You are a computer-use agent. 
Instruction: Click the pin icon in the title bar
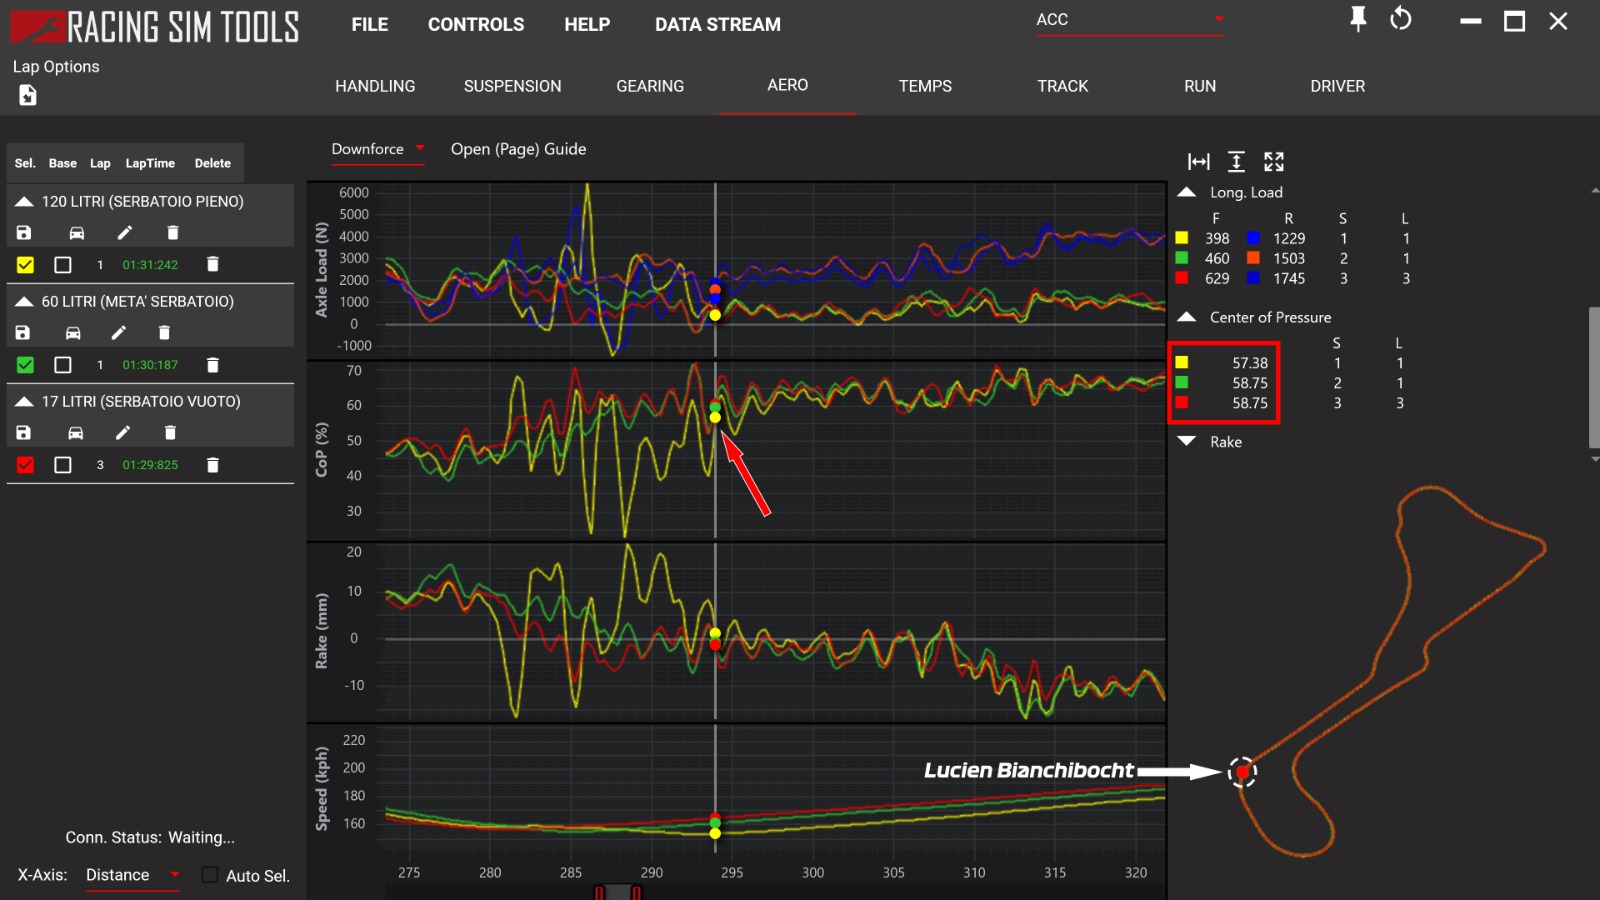point(1358,20)
